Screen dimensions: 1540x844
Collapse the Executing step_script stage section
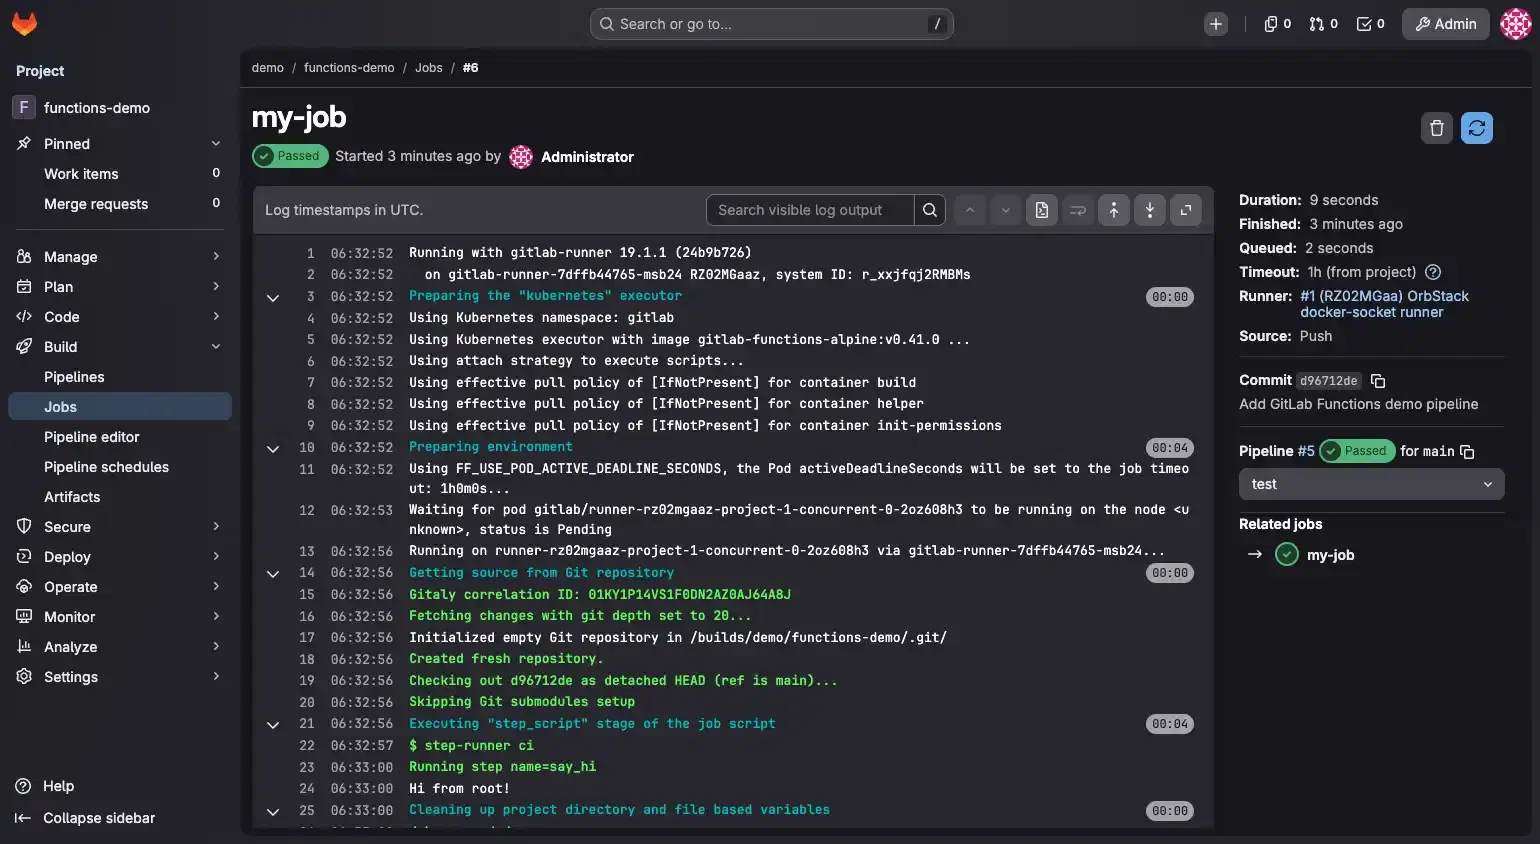pyautogui.click(x=273, y=724)
